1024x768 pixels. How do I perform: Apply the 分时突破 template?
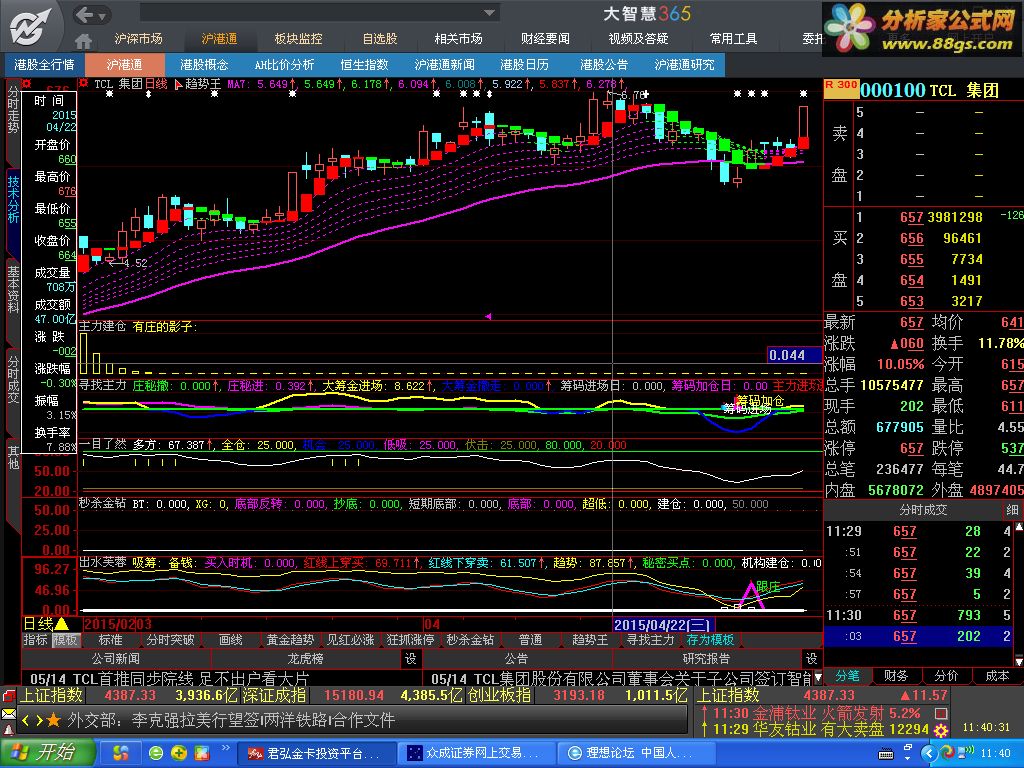(170, 640)
